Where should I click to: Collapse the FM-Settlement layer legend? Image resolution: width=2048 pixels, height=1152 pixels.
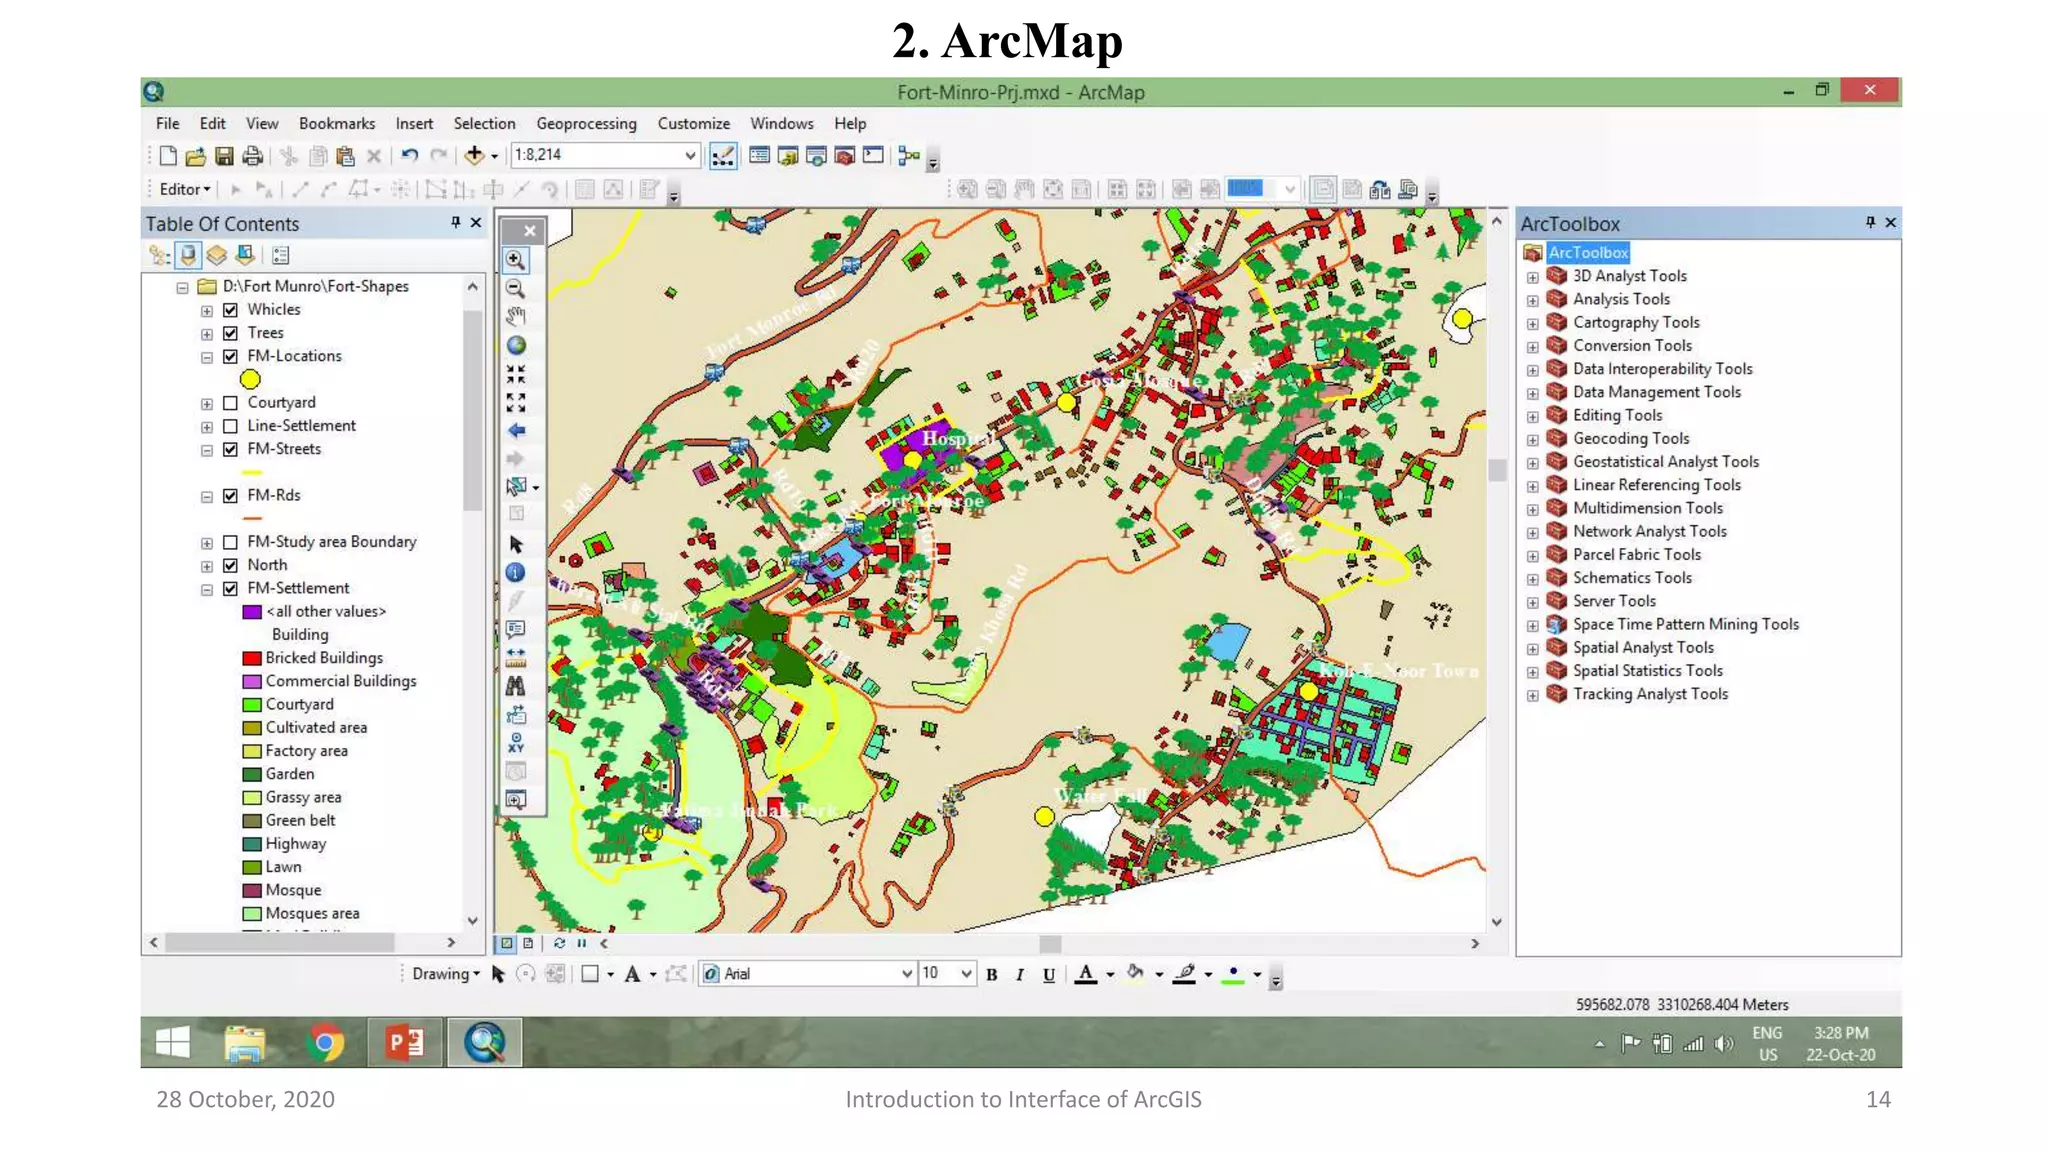(207, 590)
